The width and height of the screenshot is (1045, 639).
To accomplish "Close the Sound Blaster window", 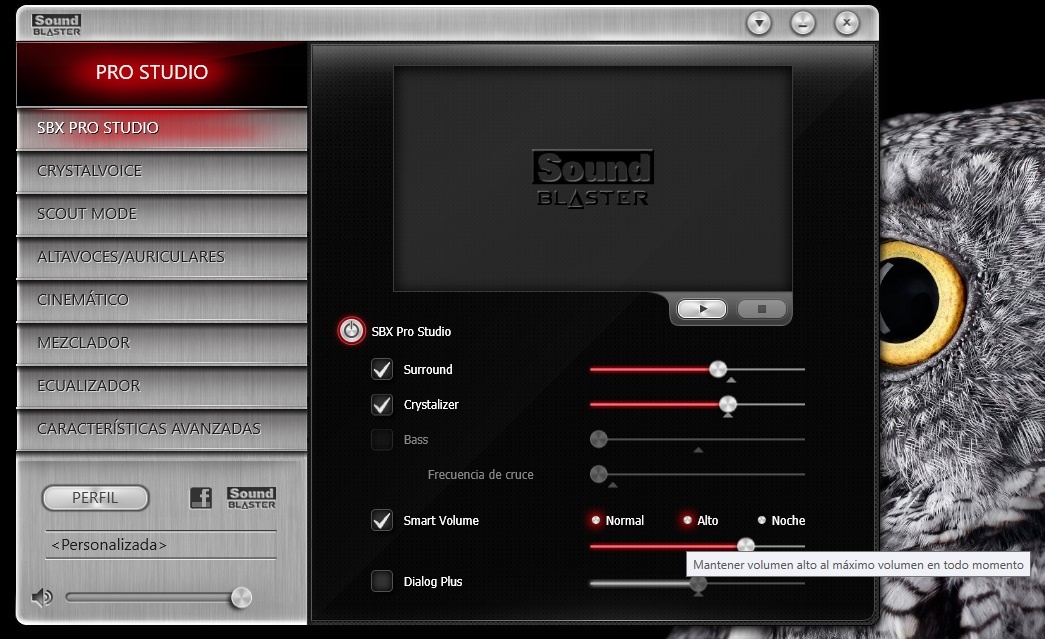I will pos(847,23).
